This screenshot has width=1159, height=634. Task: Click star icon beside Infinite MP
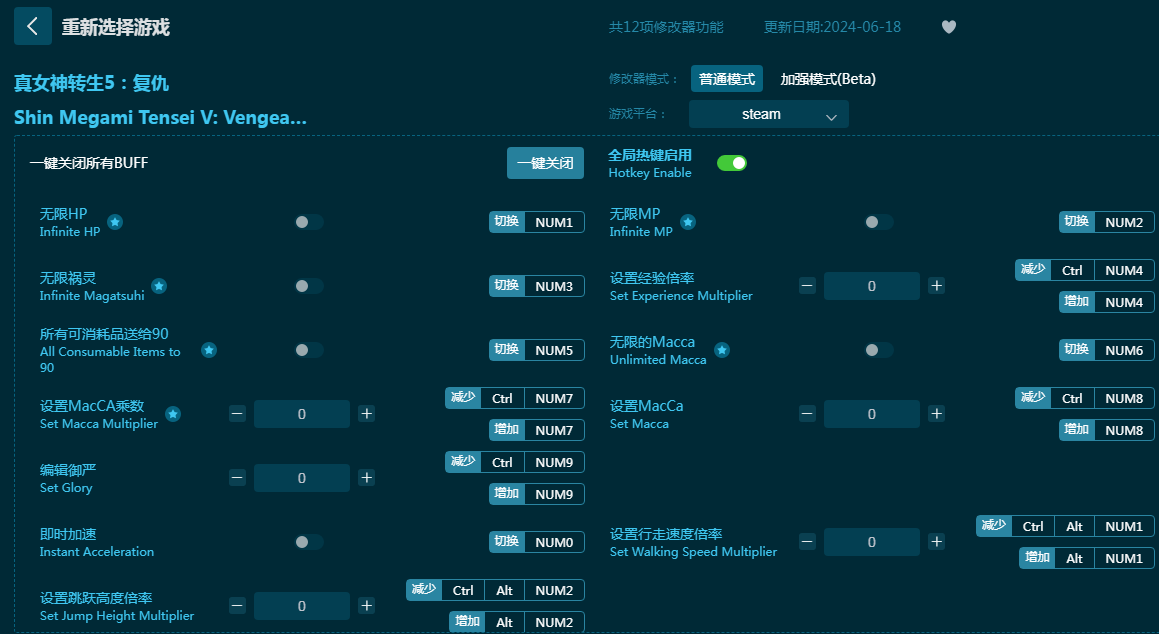(x=688, y=222)
